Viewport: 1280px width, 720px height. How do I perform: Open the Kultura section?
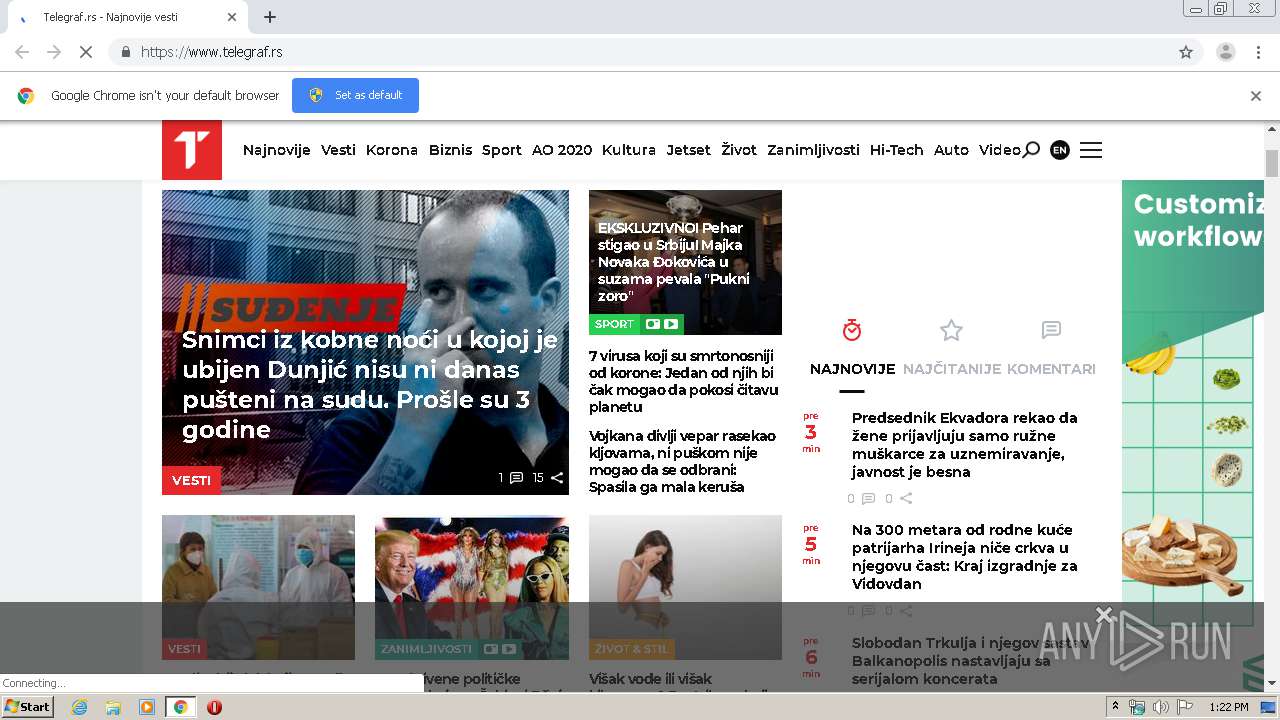[629, 150]
